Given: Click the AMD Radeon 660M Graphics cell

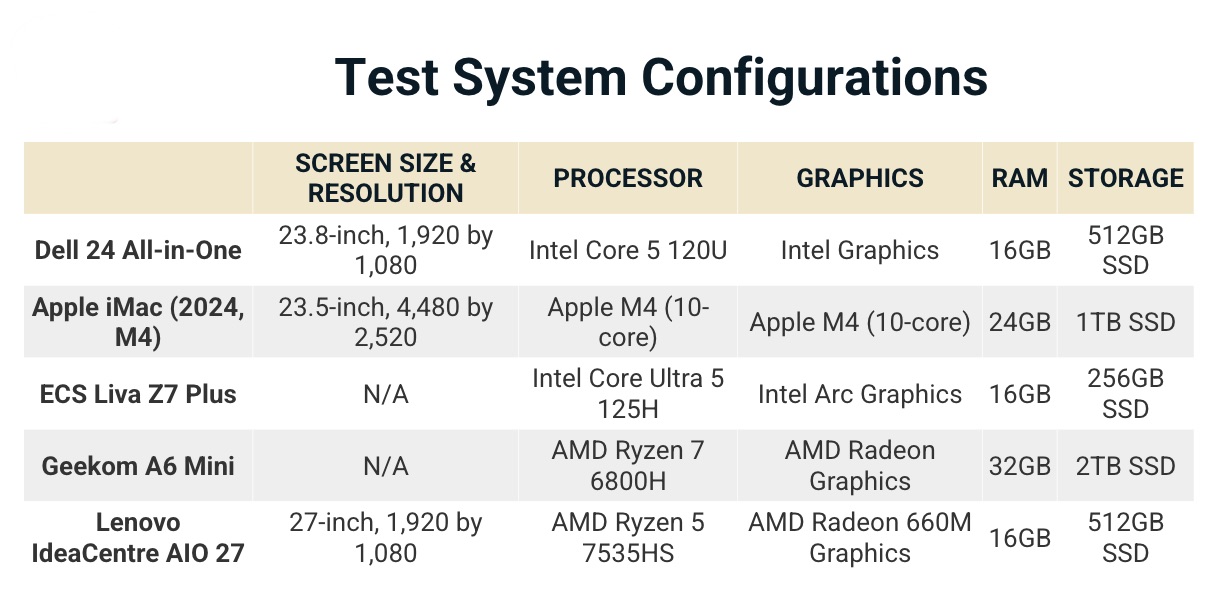Looking at the screenshot, I should click(x=860, y=537).
